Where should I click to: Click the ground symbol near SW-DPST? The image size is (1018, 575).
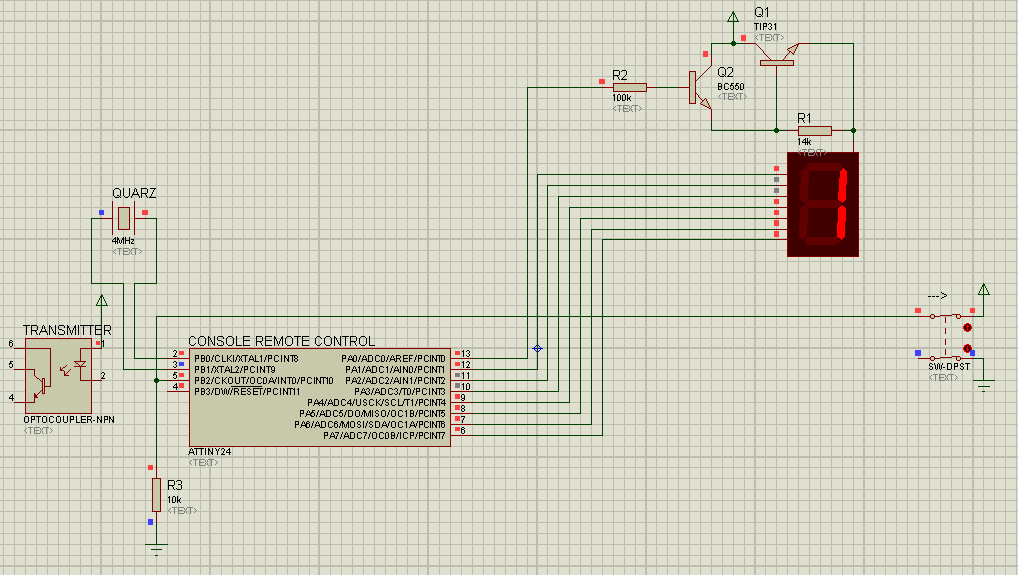coord(984,385)
